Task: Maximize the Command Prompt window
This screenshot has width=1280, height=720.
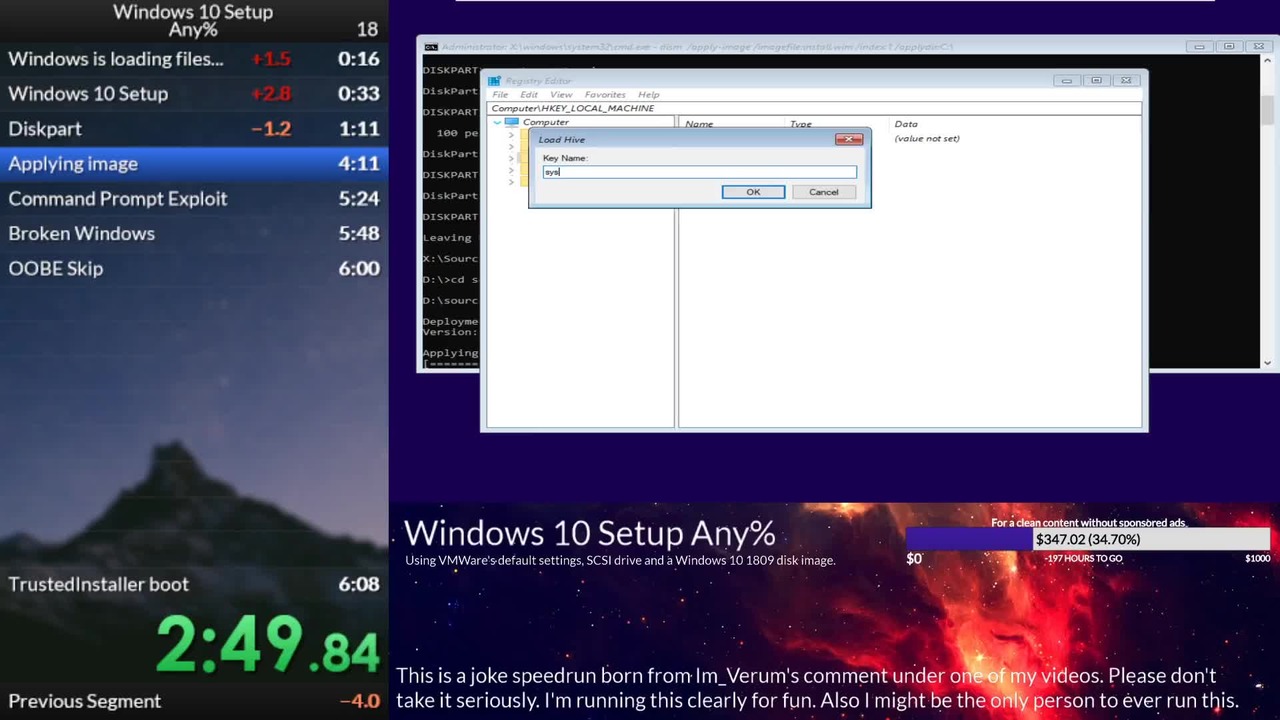Action: click(x=1229, y=47)
